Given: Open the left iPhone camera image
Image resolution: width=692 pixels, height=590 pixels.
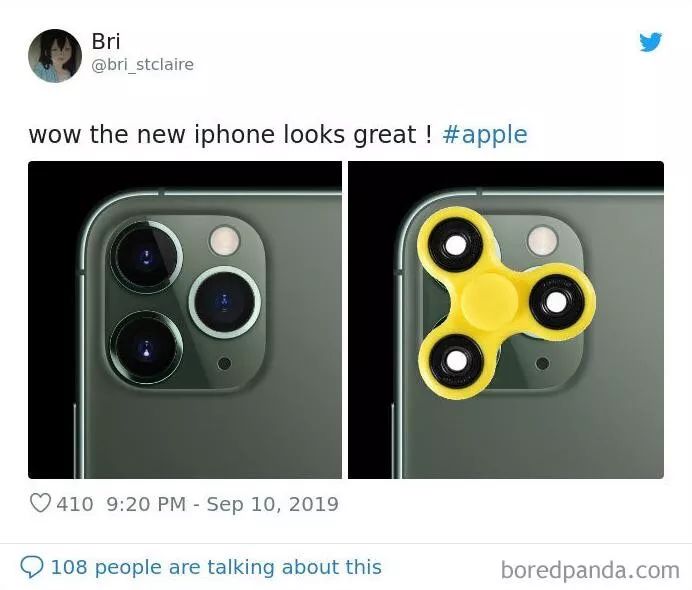Looking at the screenshot, I should tap(185, 320).
